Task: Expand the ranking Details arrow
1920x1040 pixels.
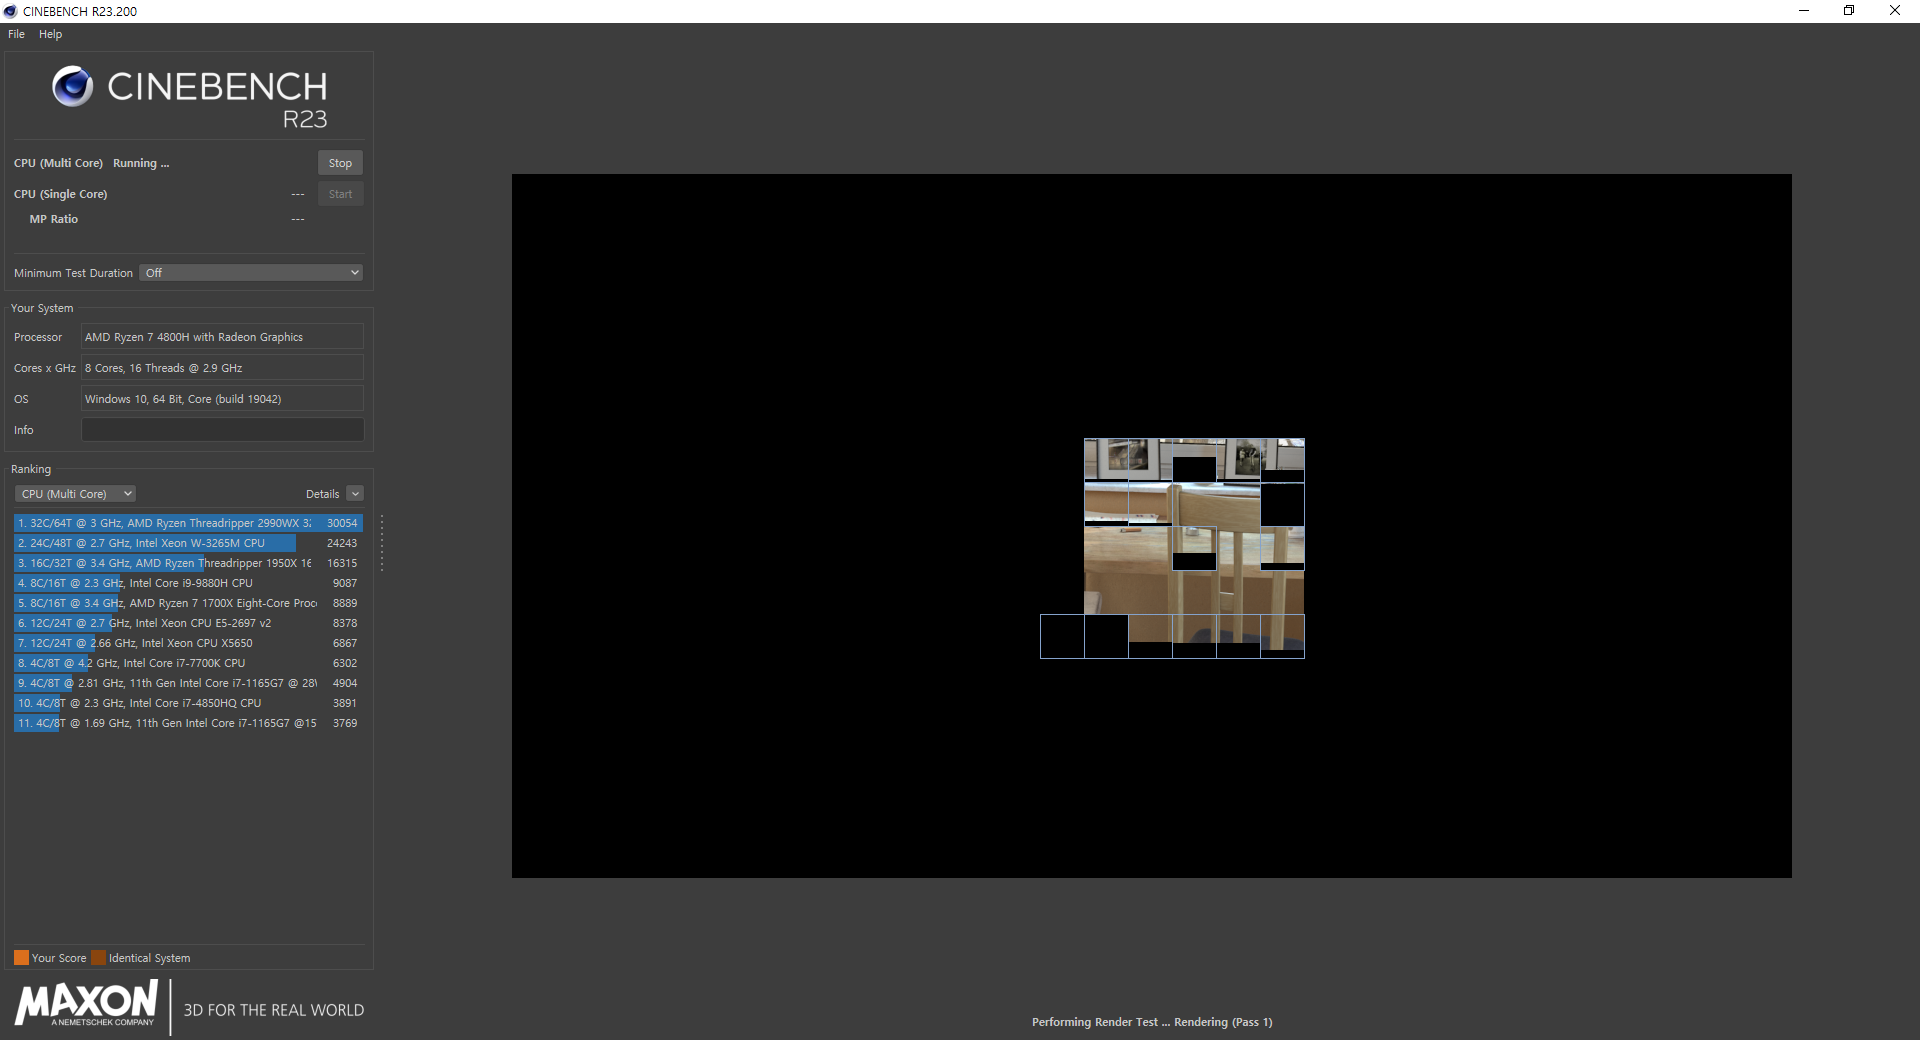Action: (355, 494)
